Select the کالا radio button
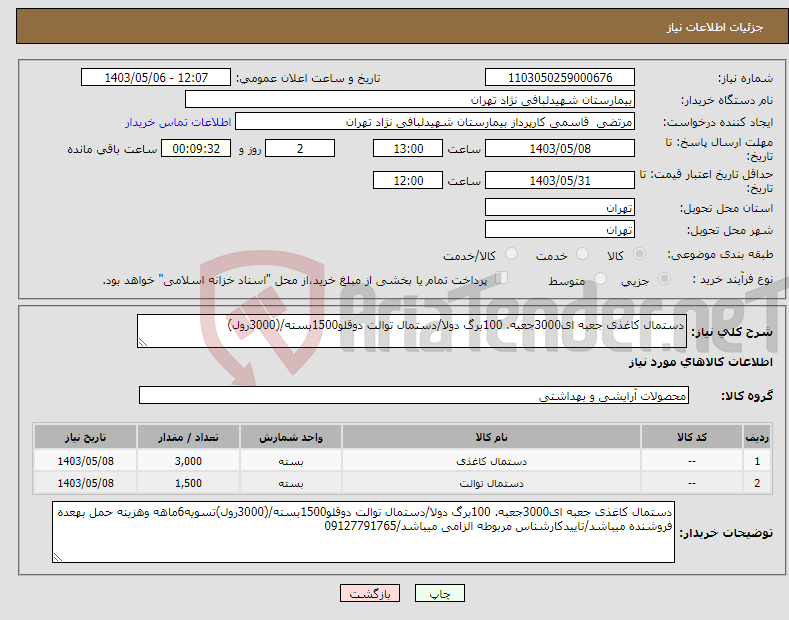This screenshot has height=620, width=789. tap(639, 254)
